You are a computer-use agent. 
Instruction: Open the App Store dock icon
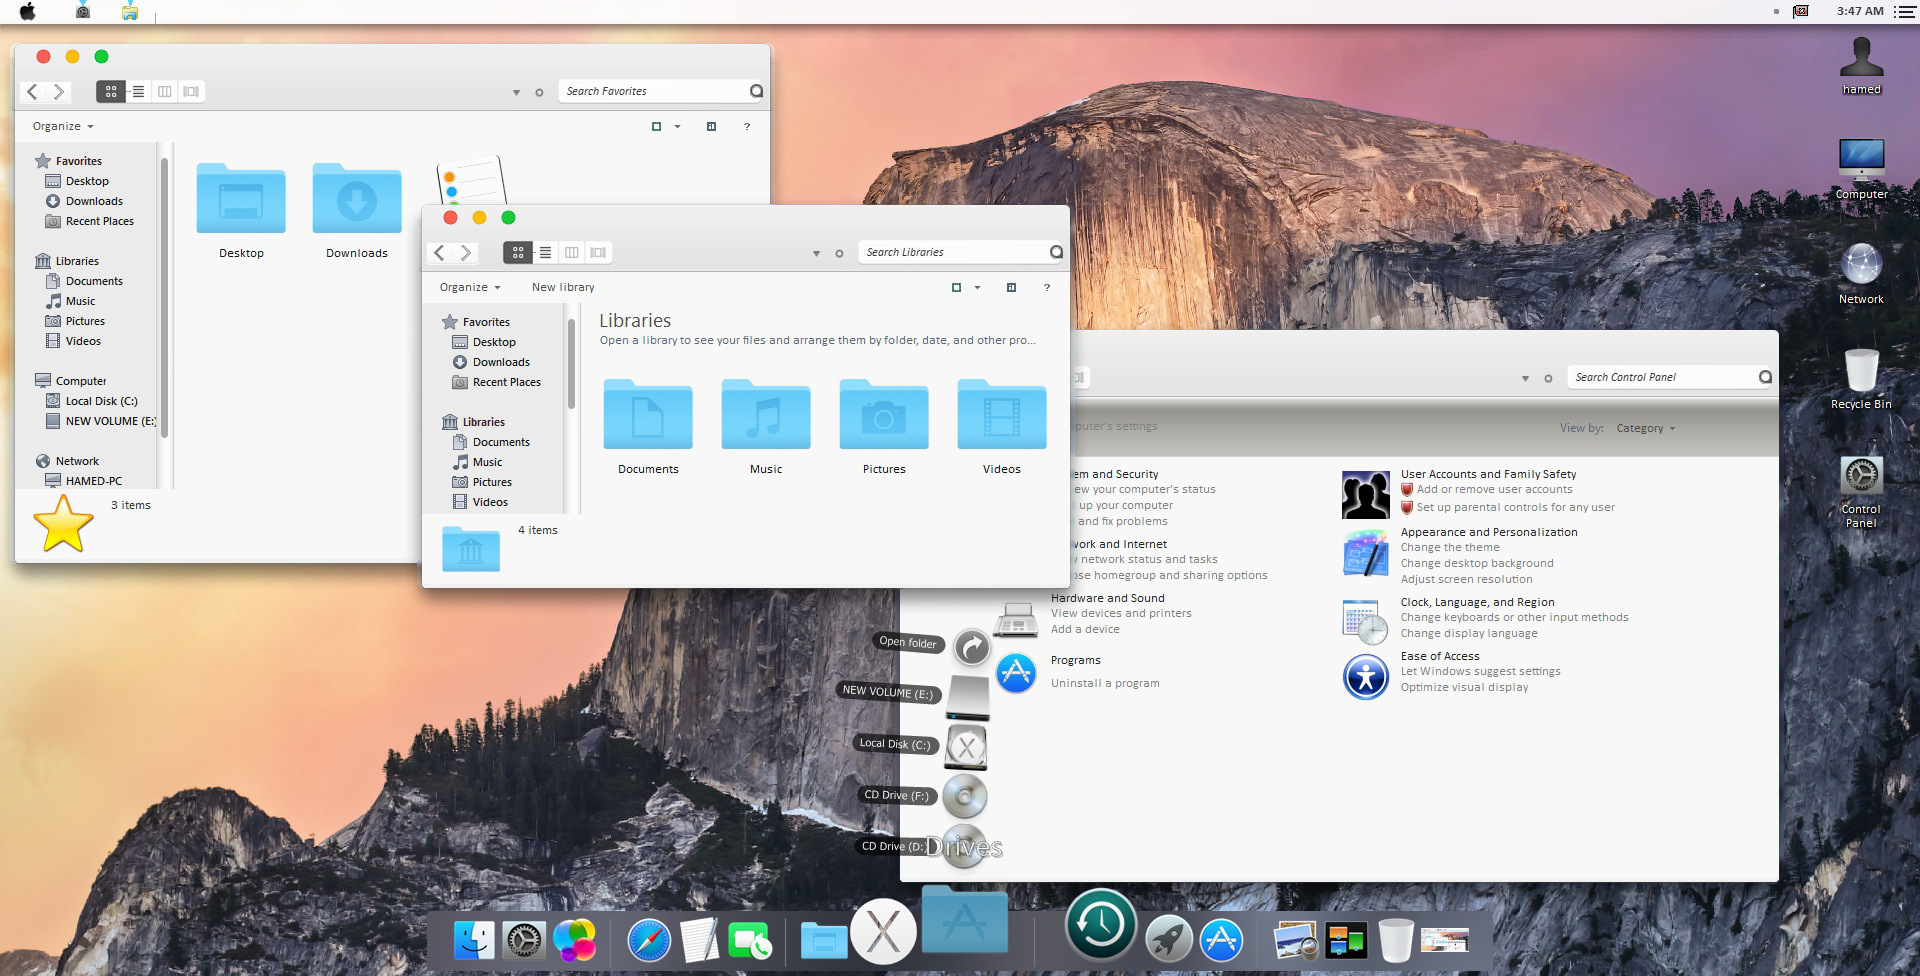click(x=1221, y=940)
